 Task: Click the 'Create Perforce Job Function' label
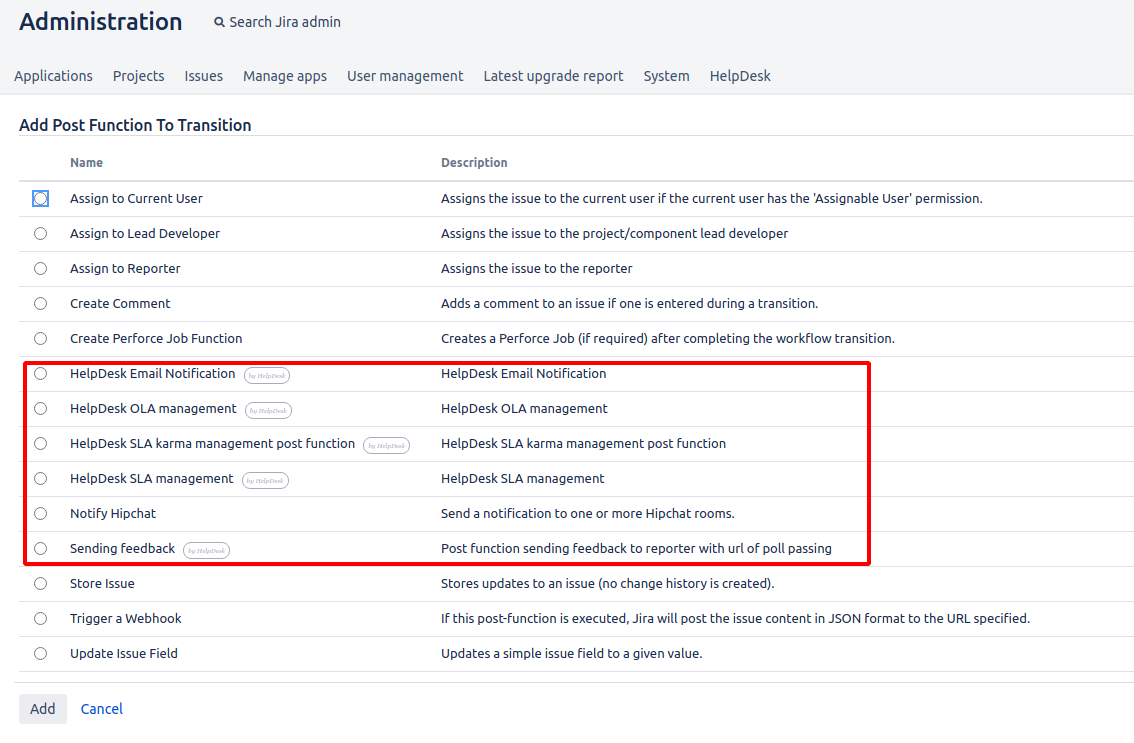(156, 339)
